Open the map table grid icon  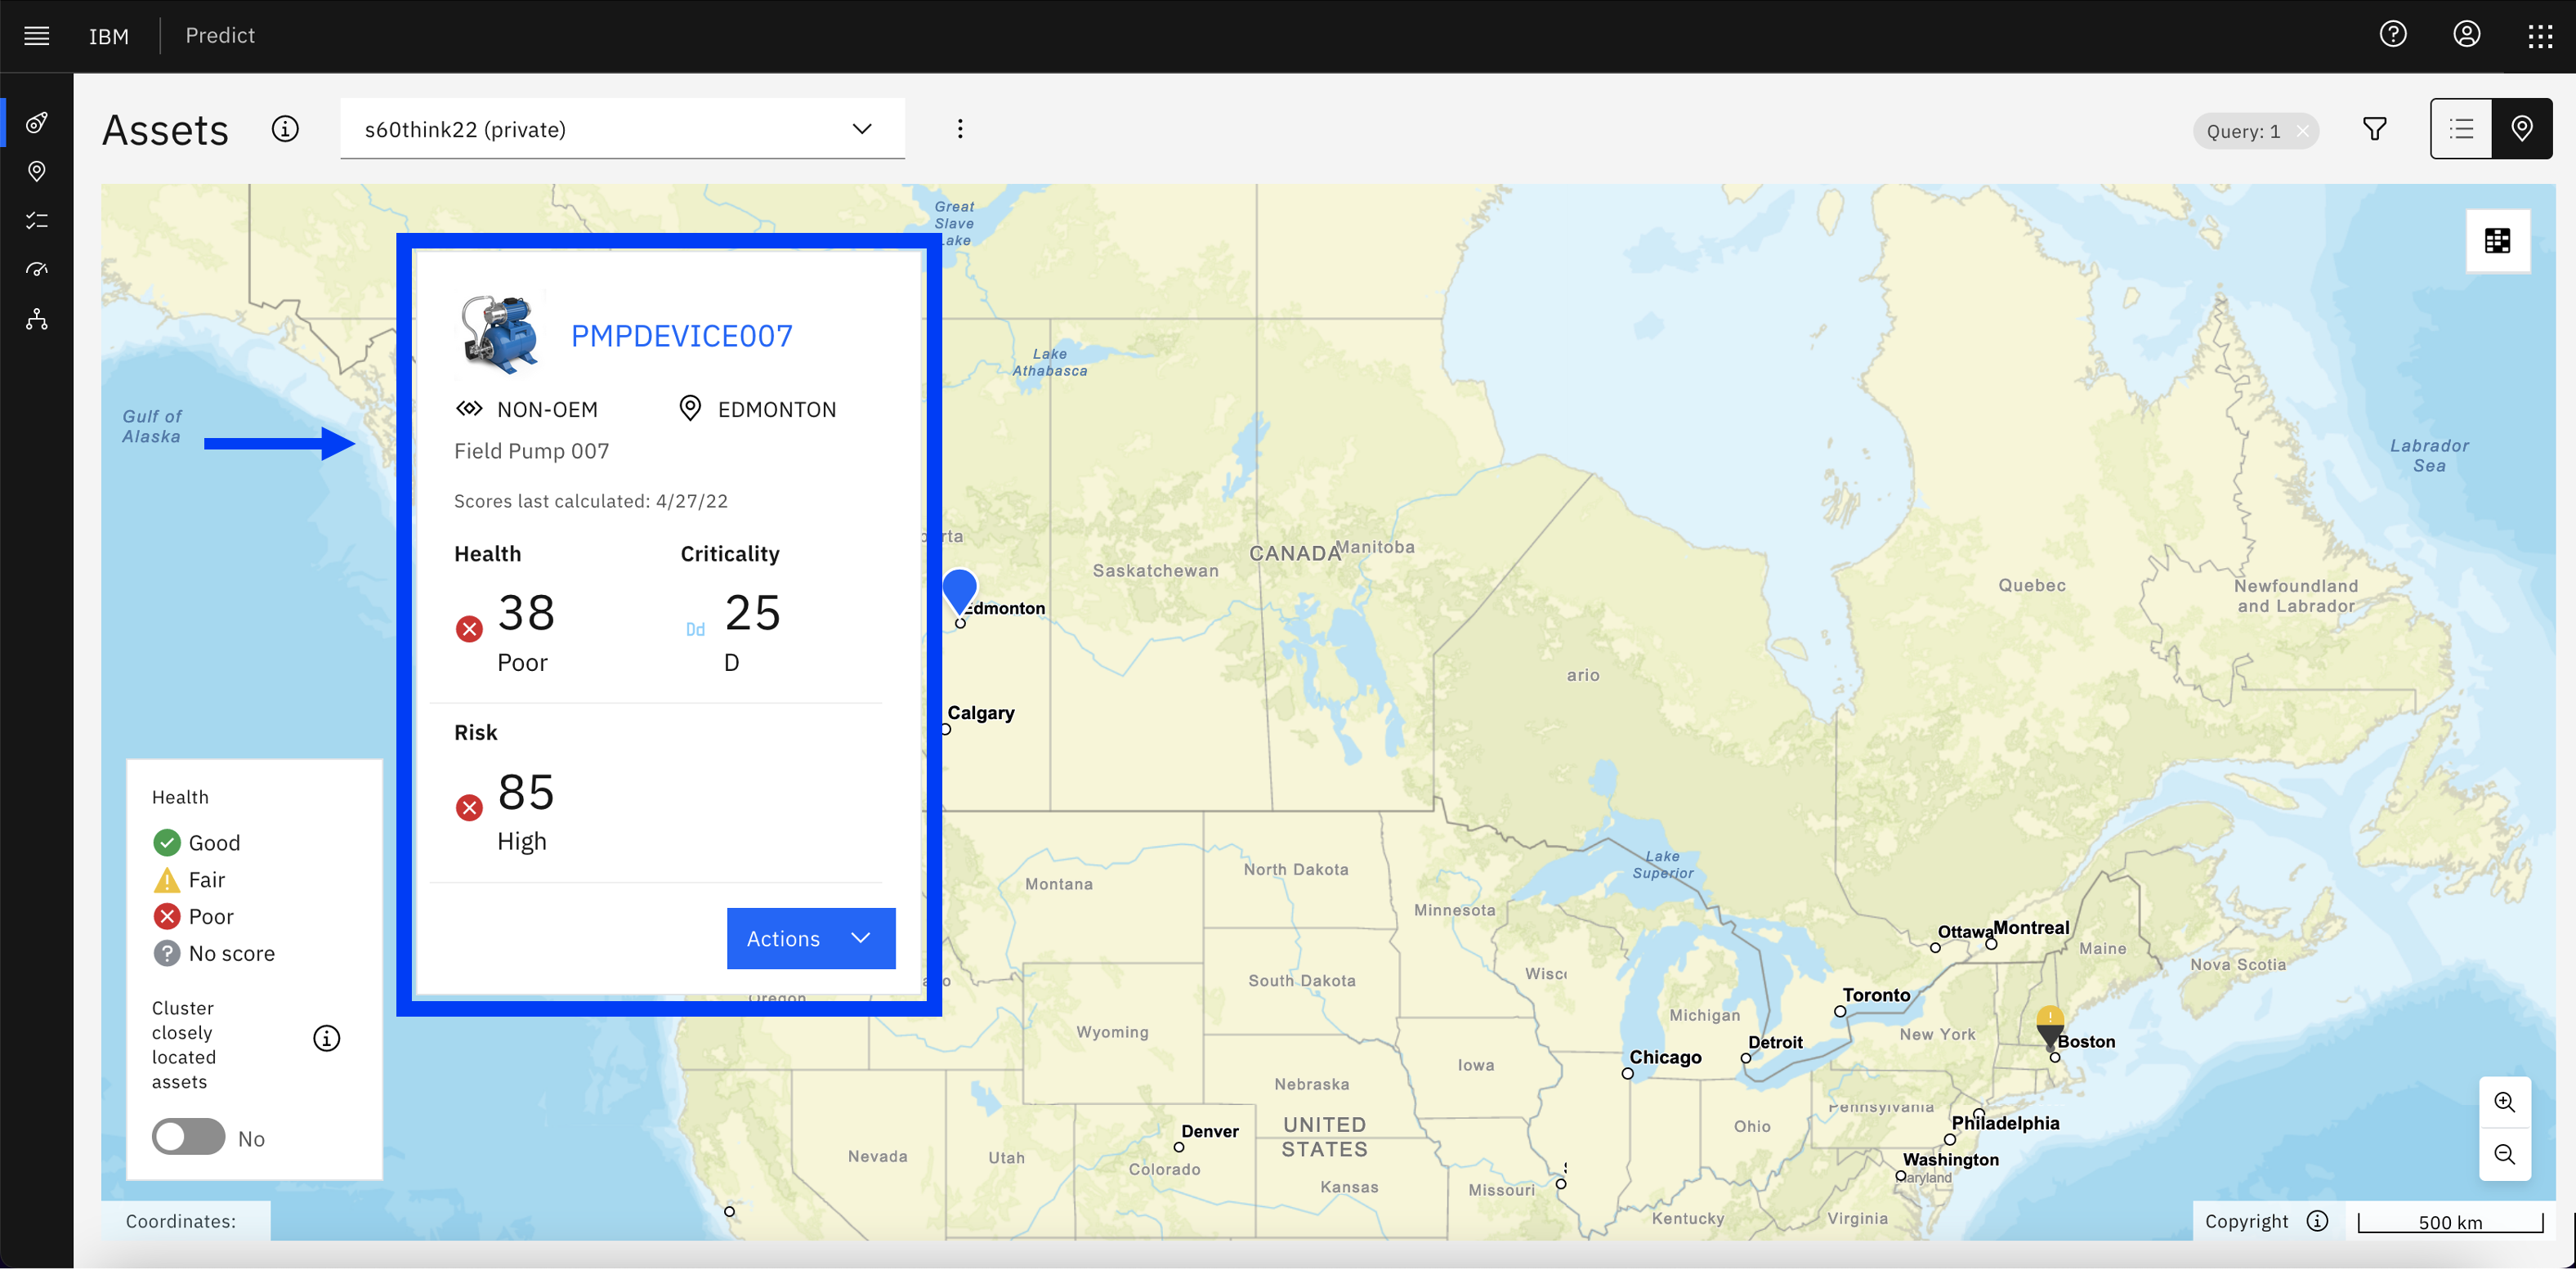click(2498, 241)
